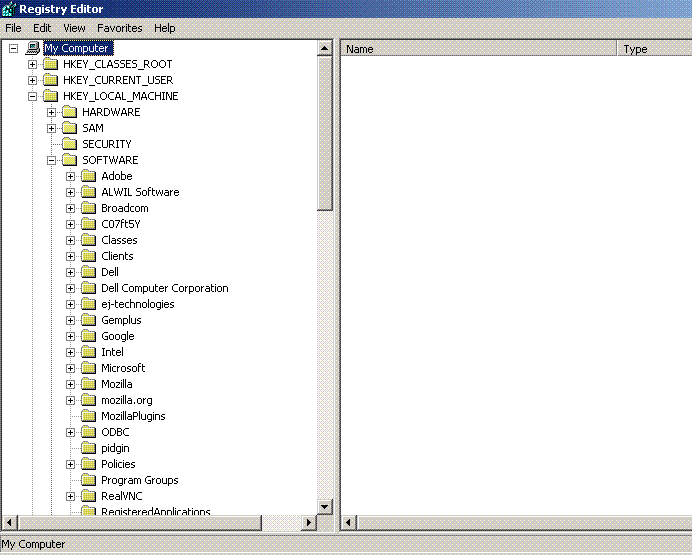Click the Type column header

[x=654, y=48]
